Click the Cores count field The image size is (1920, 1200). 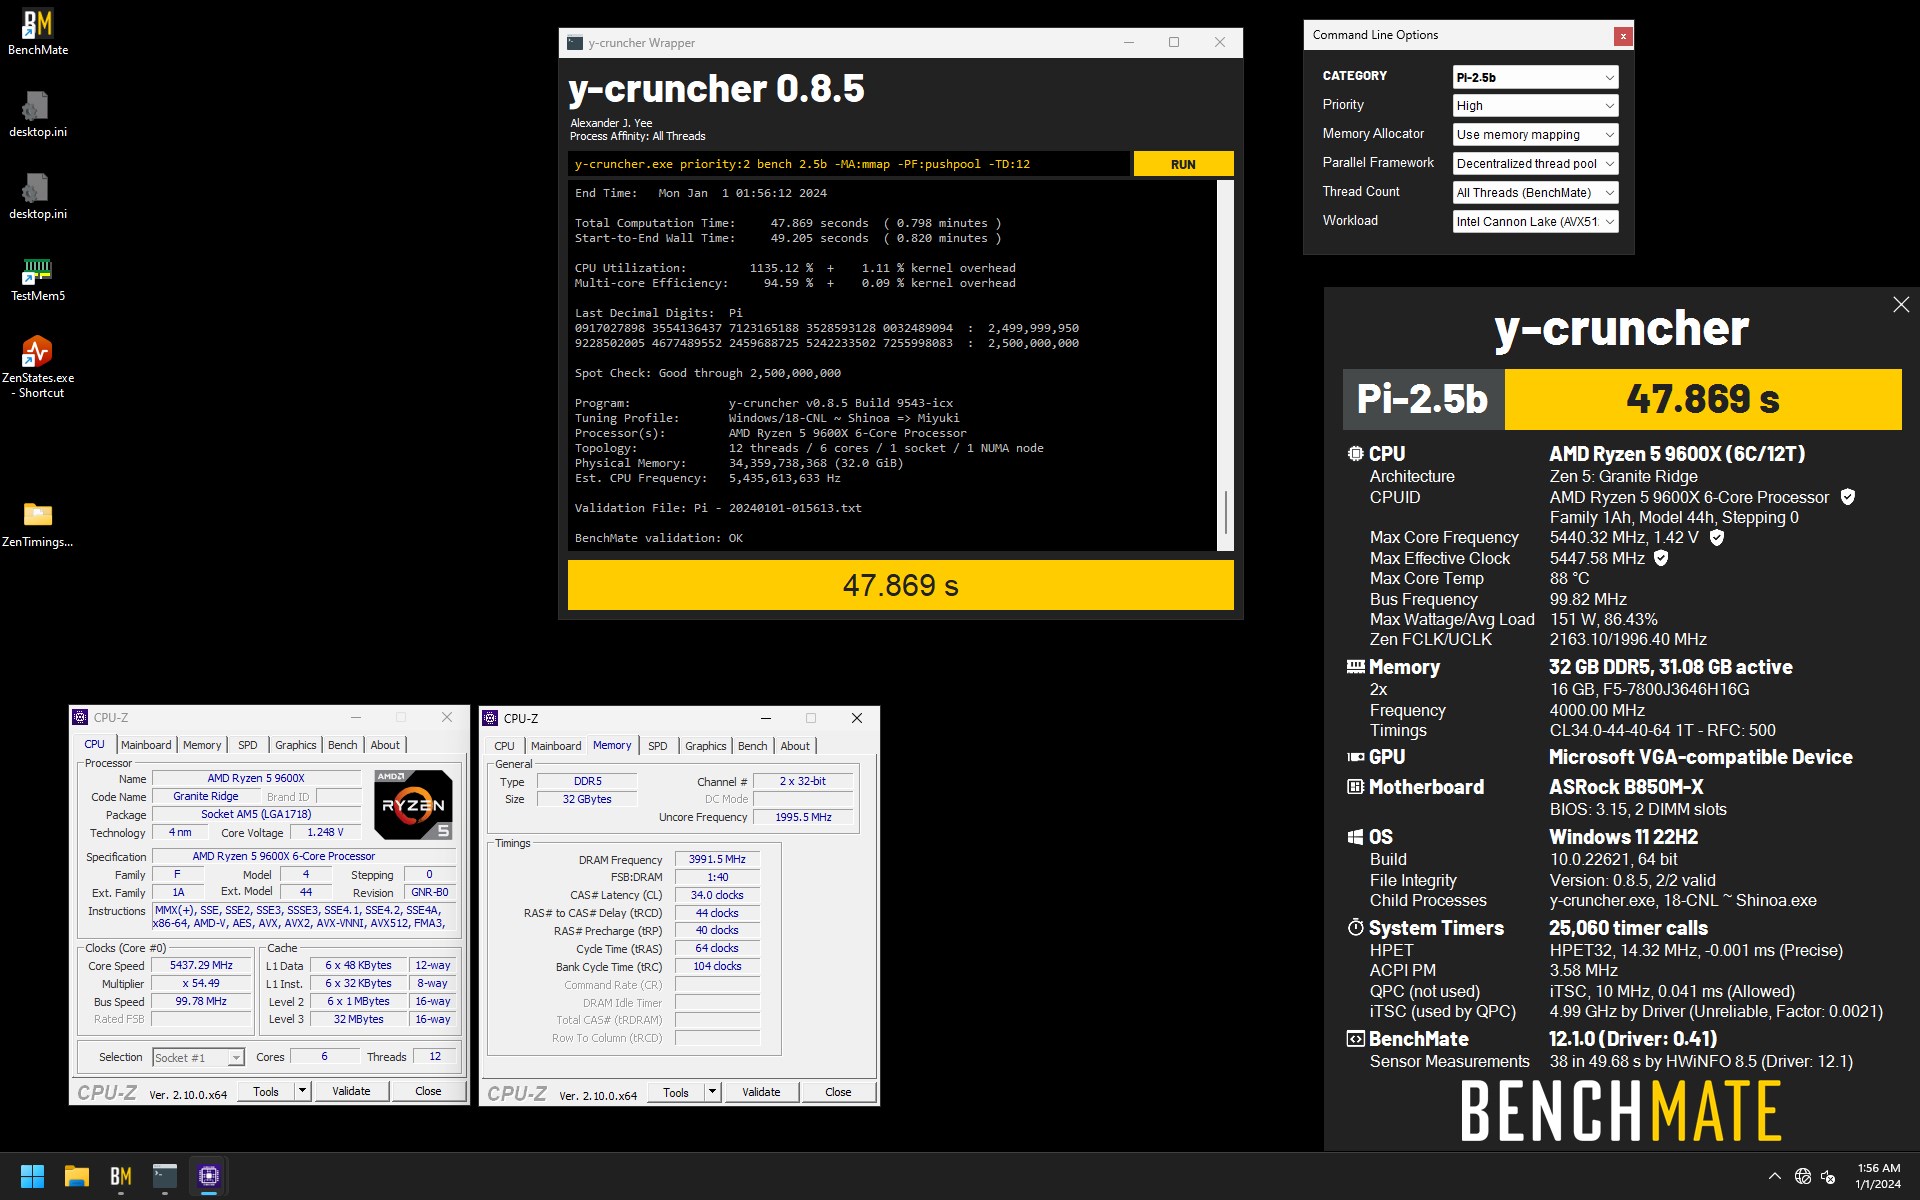(324, 1056)
